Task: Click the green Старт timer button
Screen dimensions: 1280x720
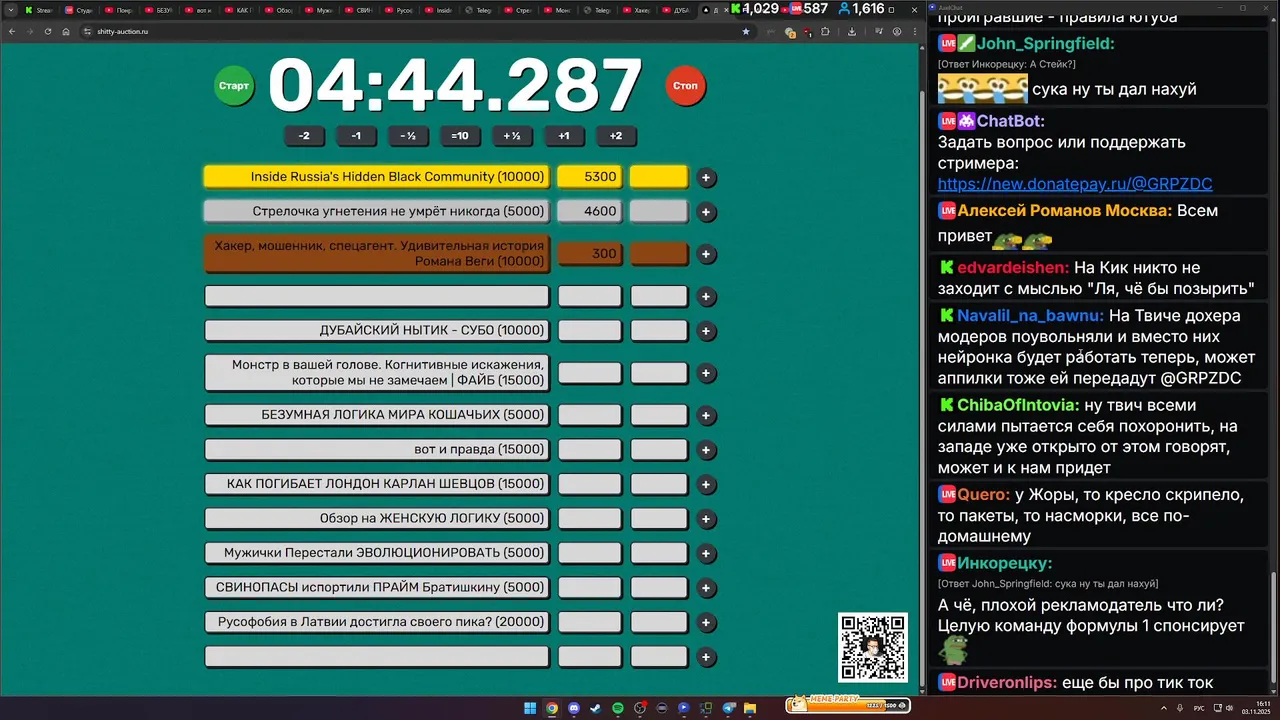Action: click(234, 86)
